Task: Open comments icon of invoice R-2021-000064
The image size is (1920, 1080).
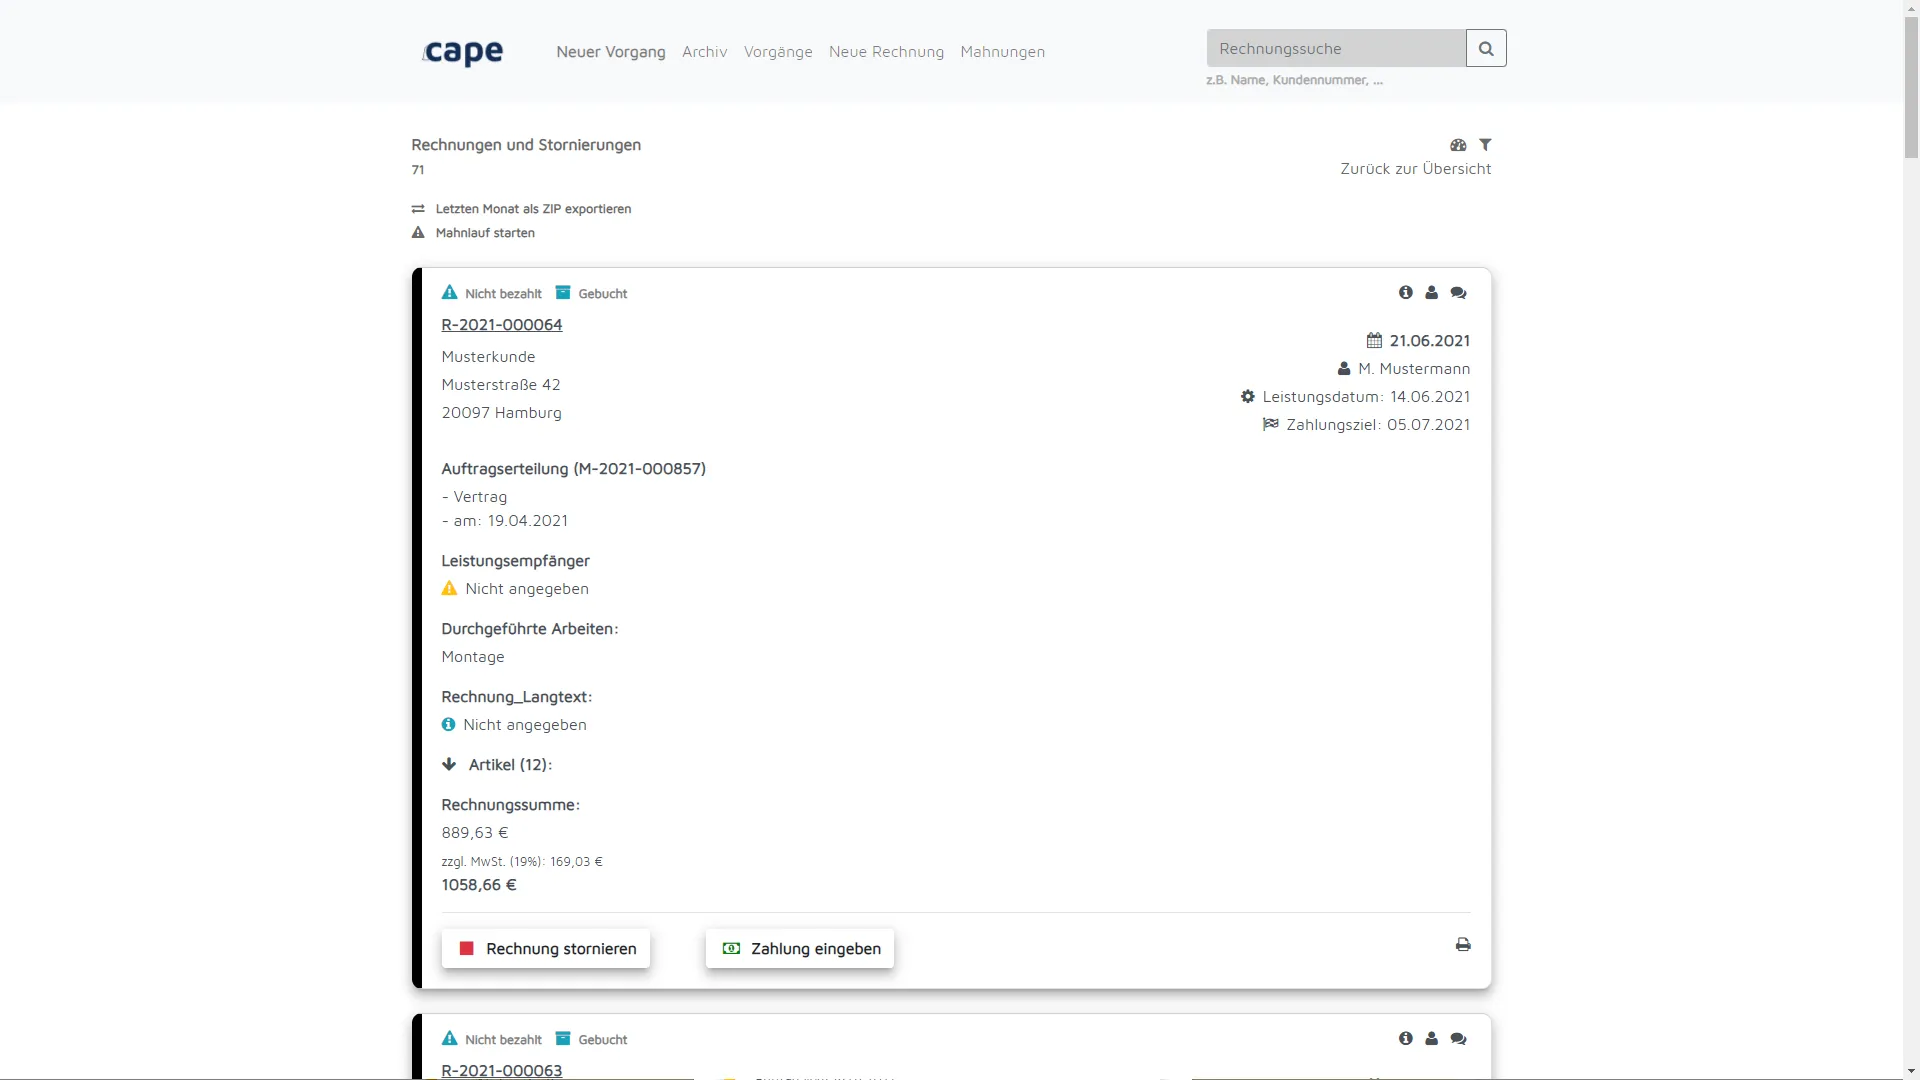Action: tap(1458, 293)
